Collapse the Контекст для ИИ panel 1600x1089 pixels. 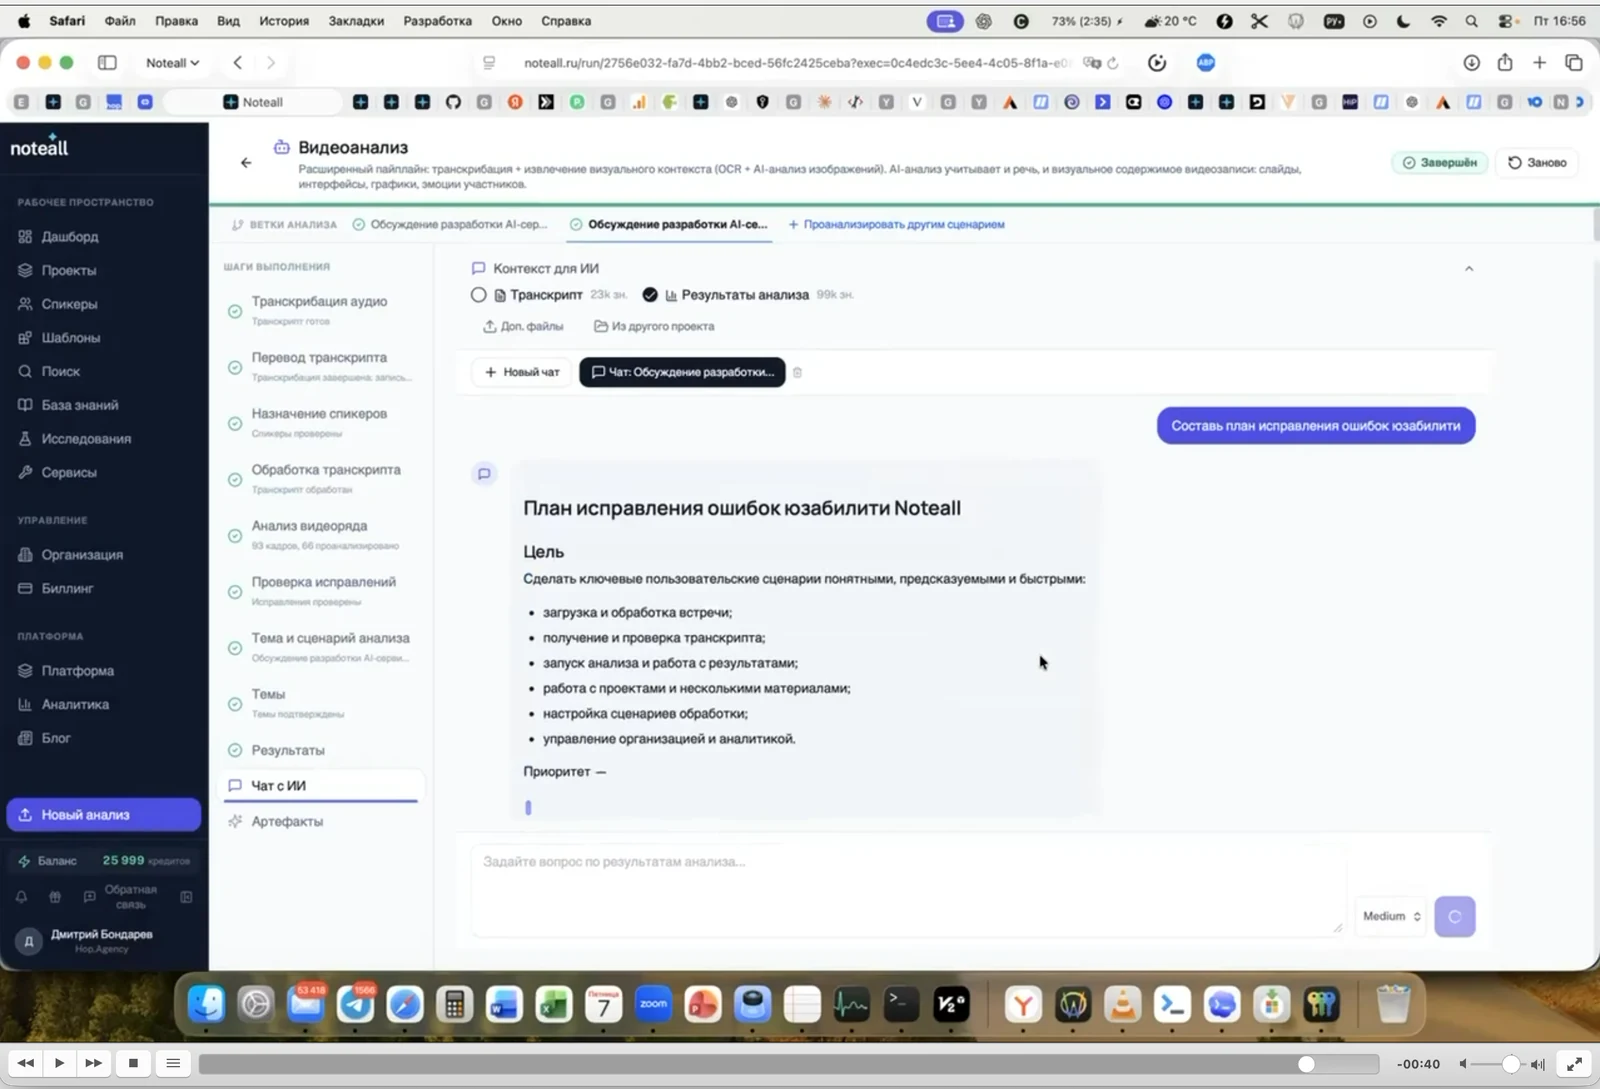pos(1469,268)
